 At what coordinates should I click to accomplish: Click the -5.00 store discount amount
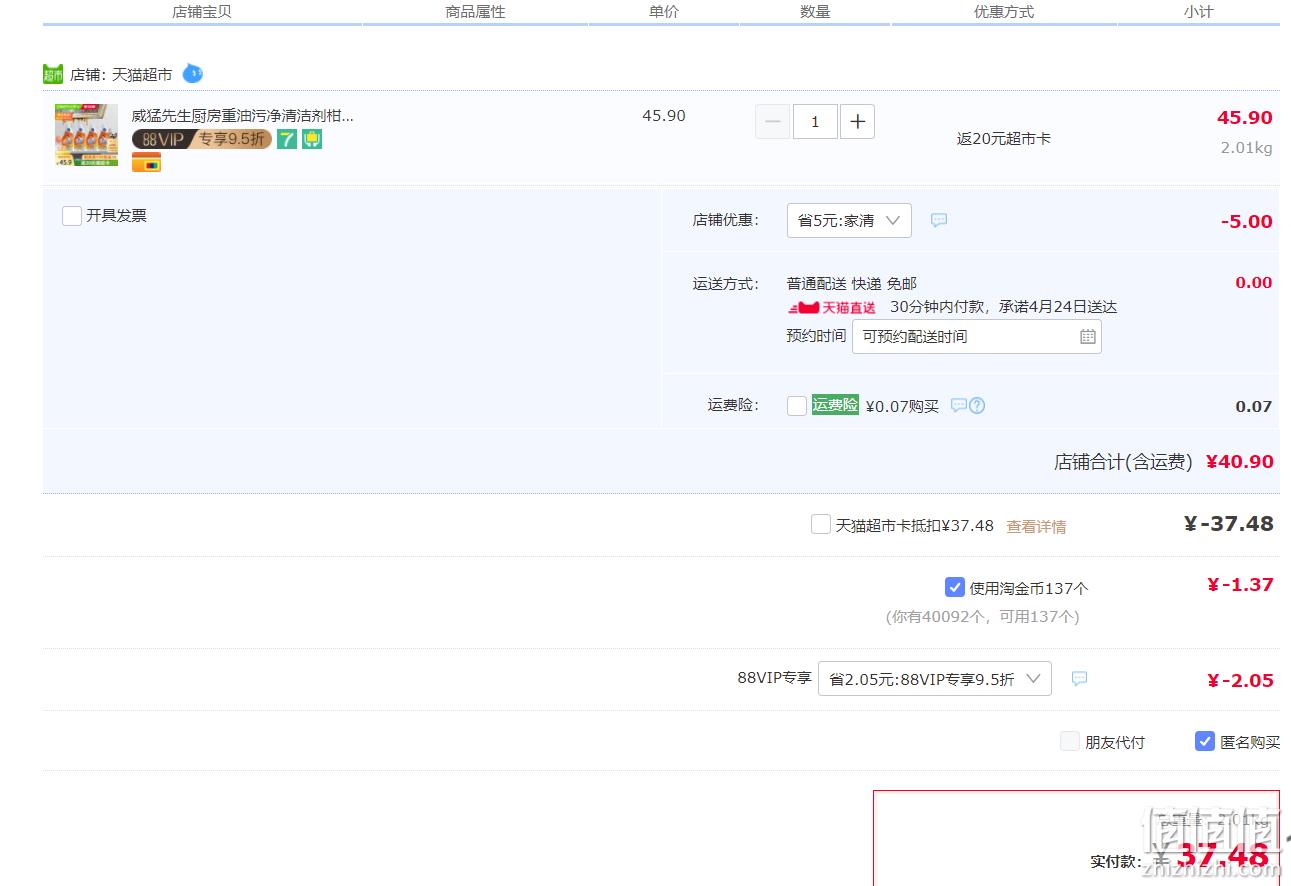tap(1246, 222)
